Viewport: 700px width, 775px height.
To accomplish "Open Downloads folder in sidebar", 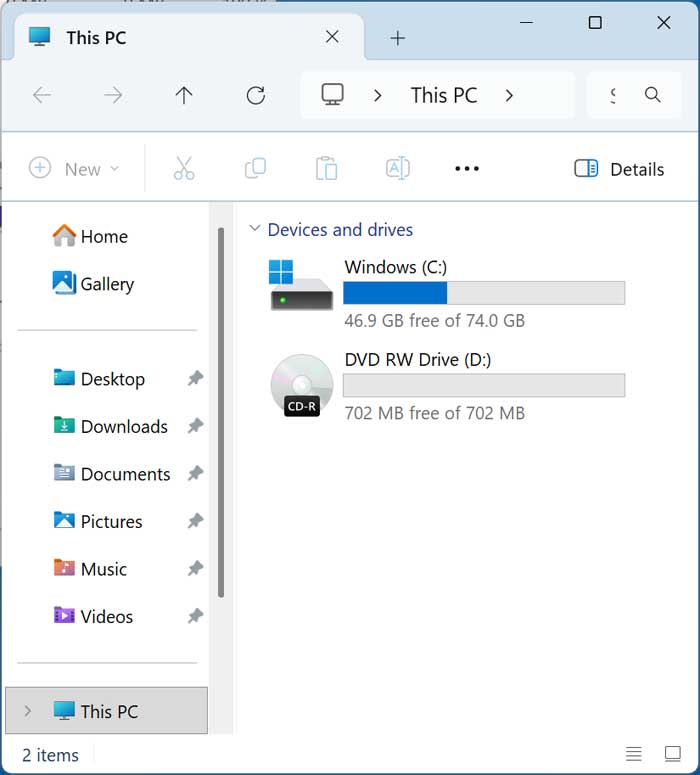I will [x=111, y=427].
